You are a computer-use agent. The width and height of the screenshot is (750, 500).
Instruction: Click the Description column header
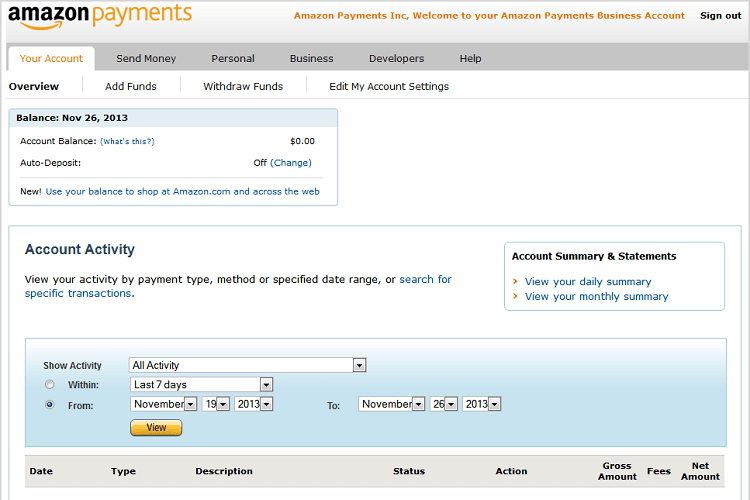tap(224, 471)
